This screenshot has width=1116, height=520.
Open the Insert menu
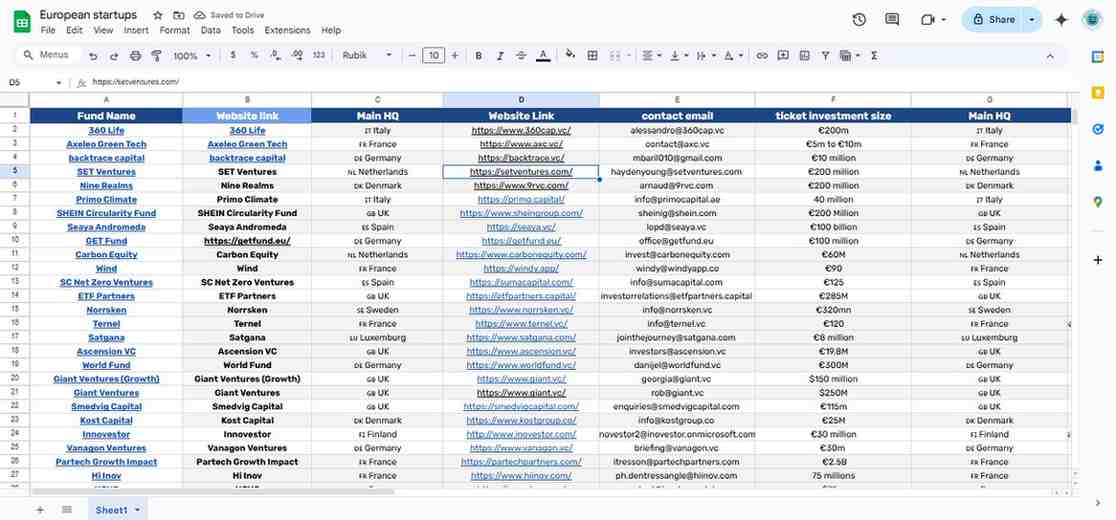[136, 31]
